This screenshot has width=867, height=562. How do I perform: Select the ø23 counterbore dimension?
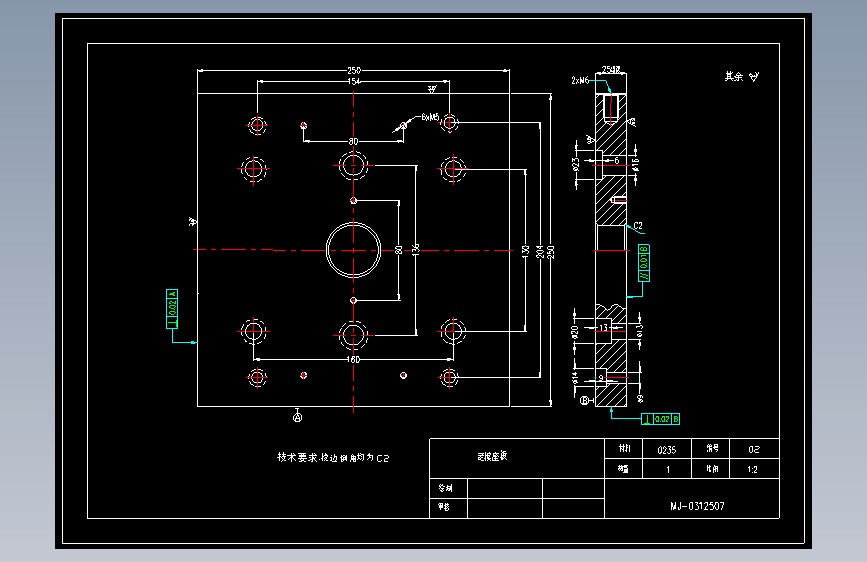coord(575,164)
